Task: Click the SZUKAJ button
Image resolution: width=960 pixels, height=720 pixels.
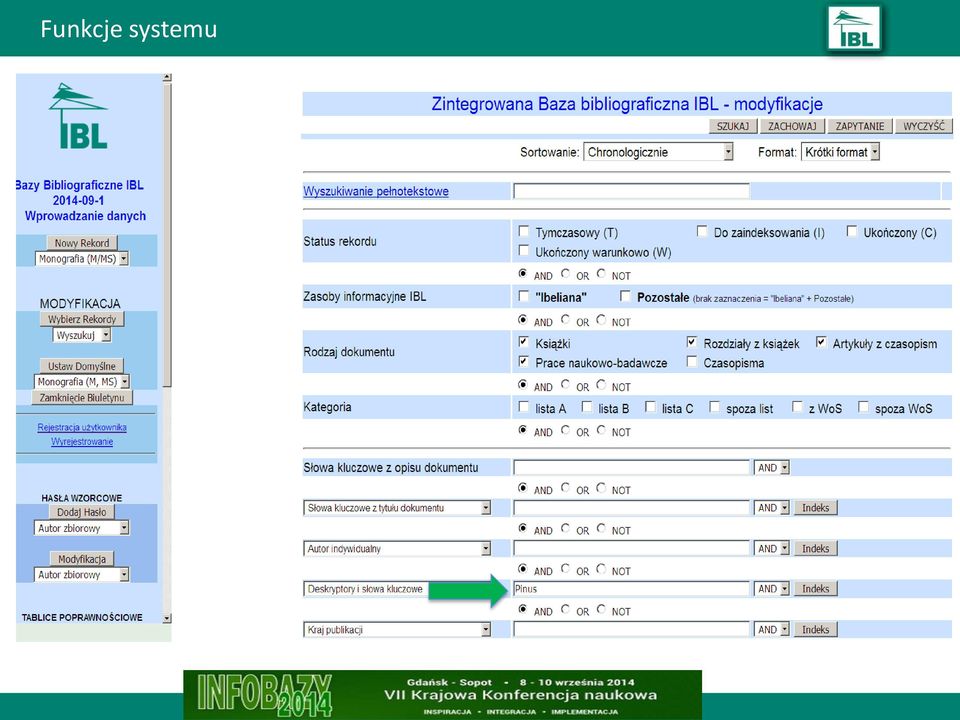Action: [733, 126]
